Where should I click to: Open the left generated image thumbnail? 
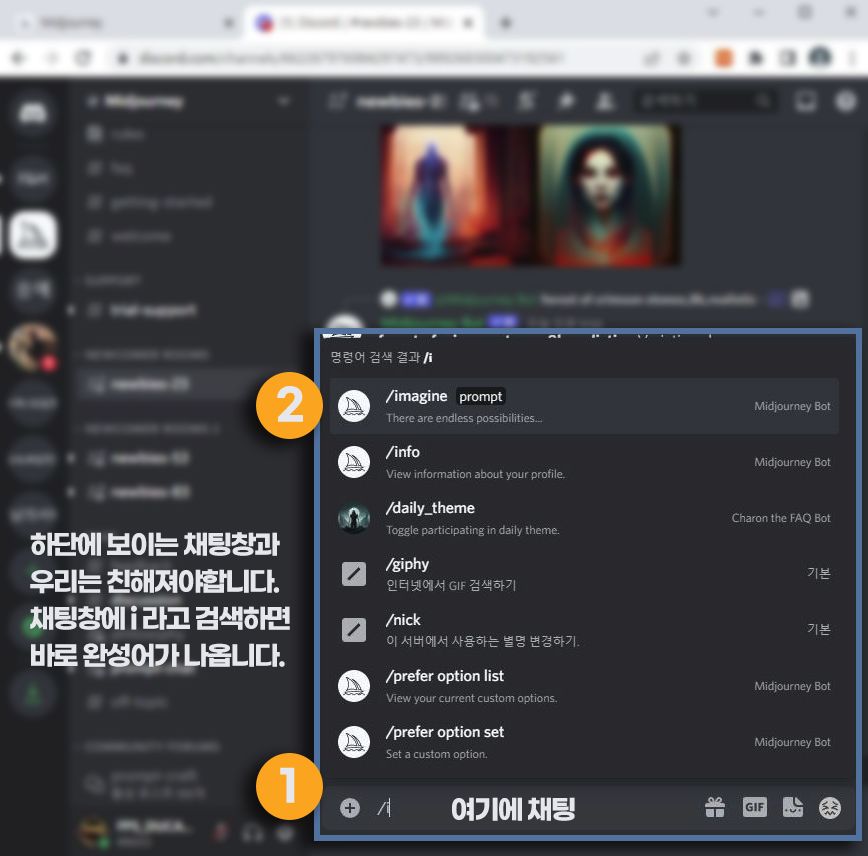(x=458, y=195)
